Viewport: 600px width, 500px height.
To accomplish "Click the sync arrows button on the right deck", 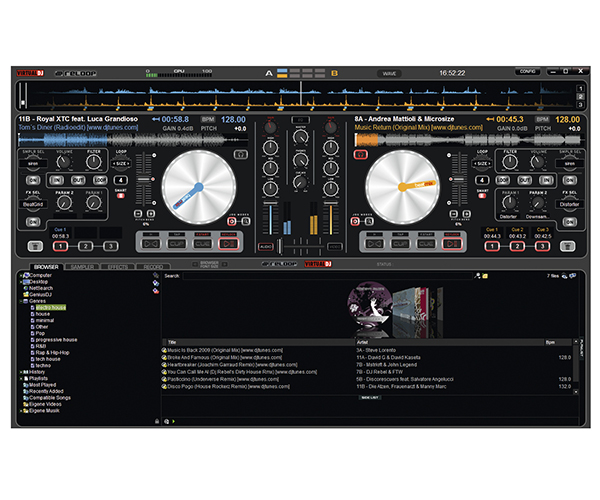I will 374,244.
